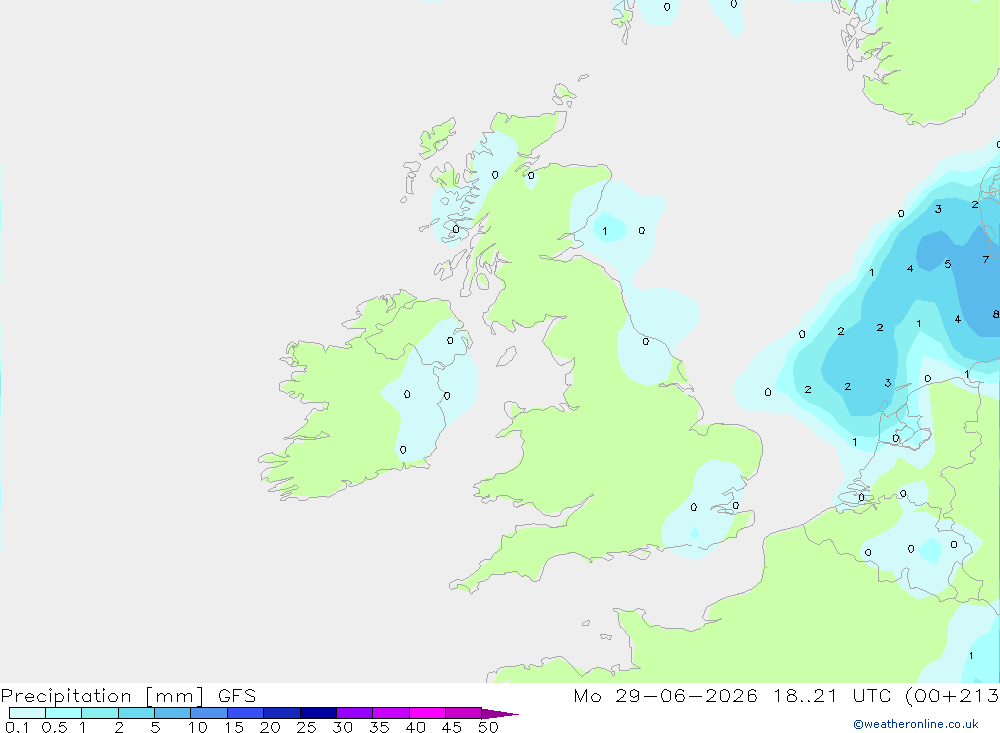The height and width of the screenshot is (733, 1000).
Task: Click the precipitation value '5' on the map
Action: 948,263
